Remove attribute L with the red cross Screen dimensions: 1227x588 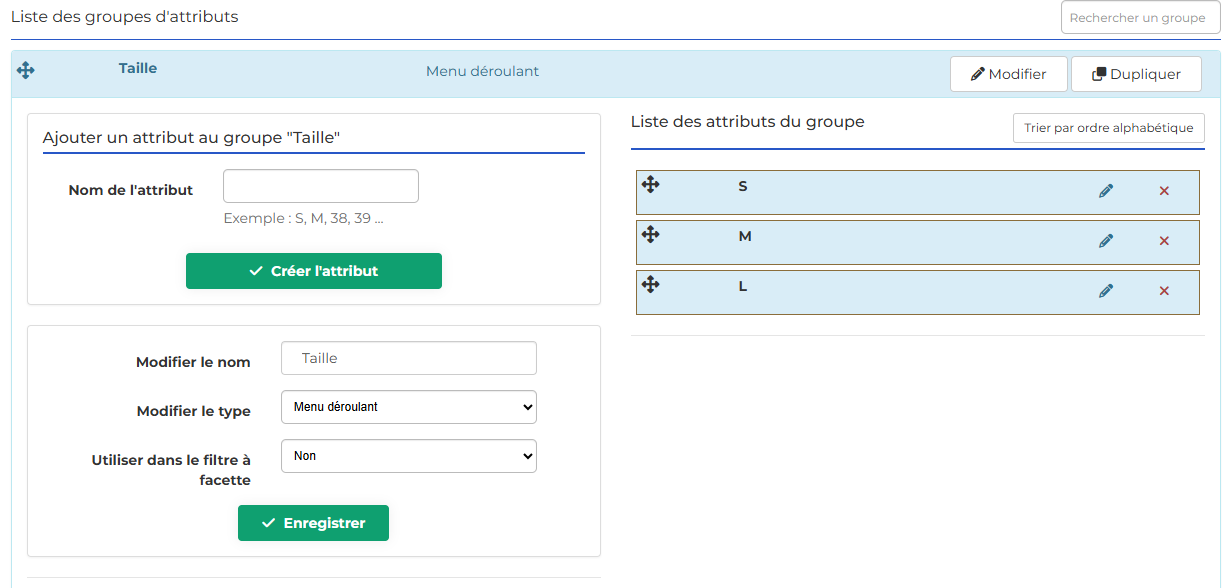[1164, 291]
